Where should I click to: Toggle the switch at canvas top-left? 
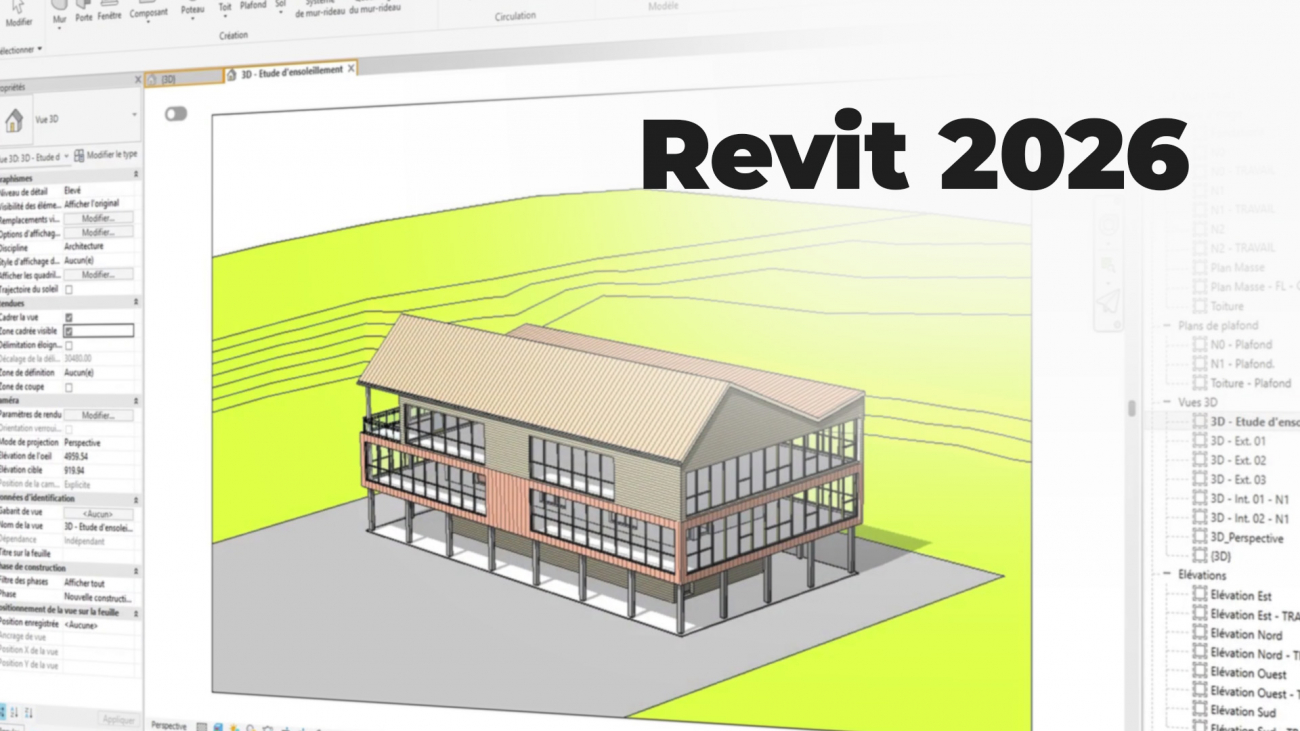click(176, 114)
